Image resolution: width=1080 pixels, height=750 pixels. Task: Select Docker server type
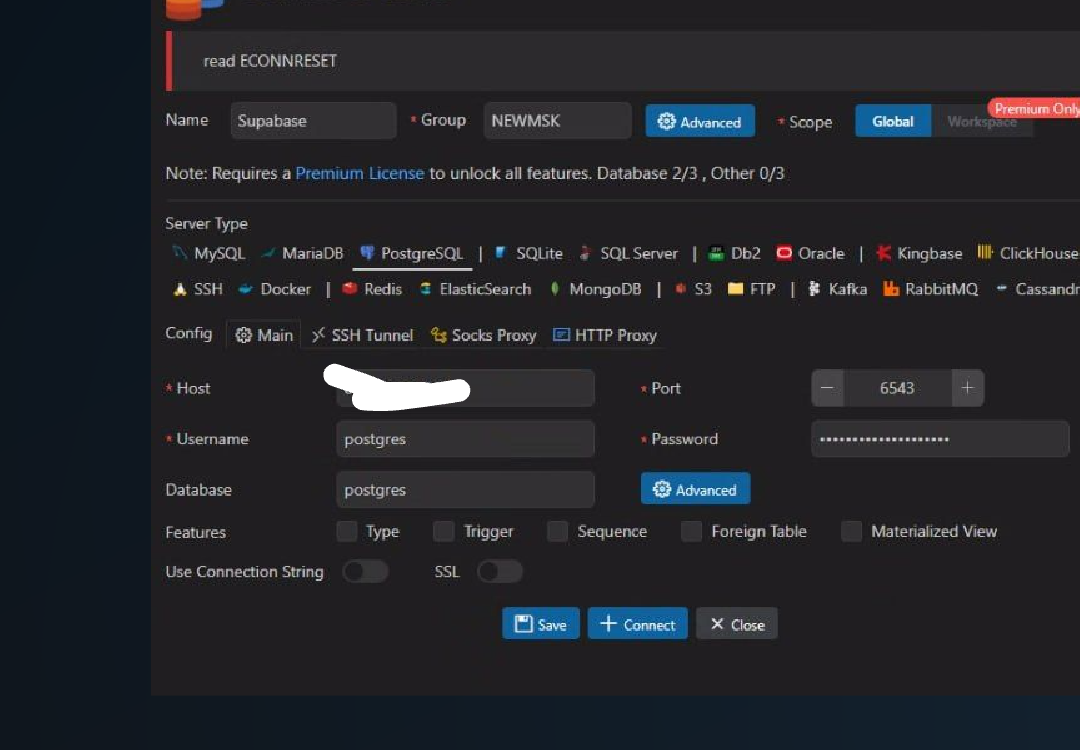pos(274,289)
